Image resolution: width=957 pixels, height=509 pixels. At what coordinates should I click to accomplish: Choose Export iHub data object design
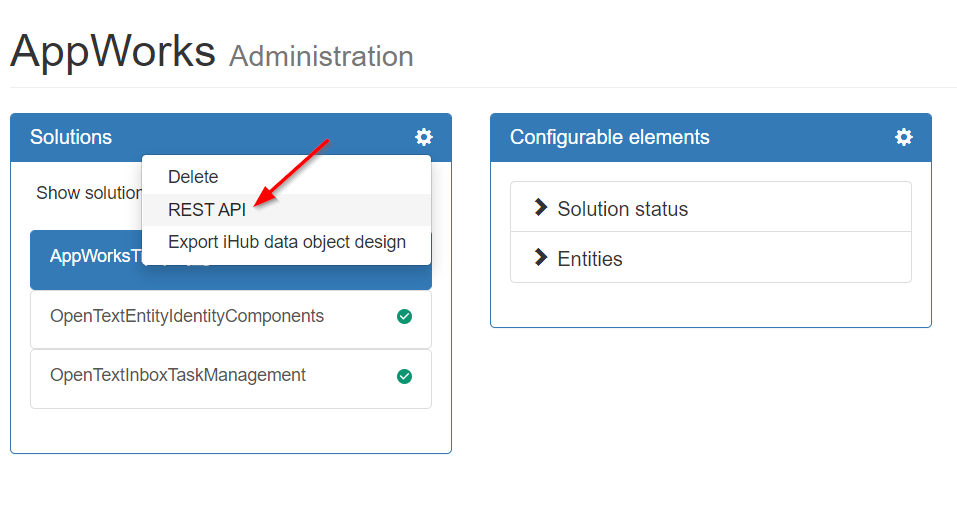(286, 242)
